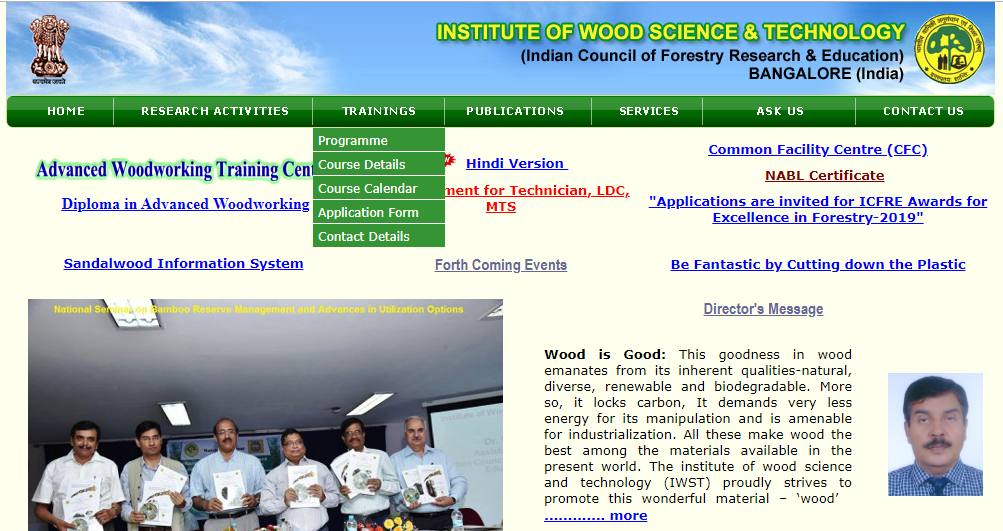This screenshot has width=1003, height=531.
Task: Choose Course Details in the submenu
Action: (x=362, y=164)
